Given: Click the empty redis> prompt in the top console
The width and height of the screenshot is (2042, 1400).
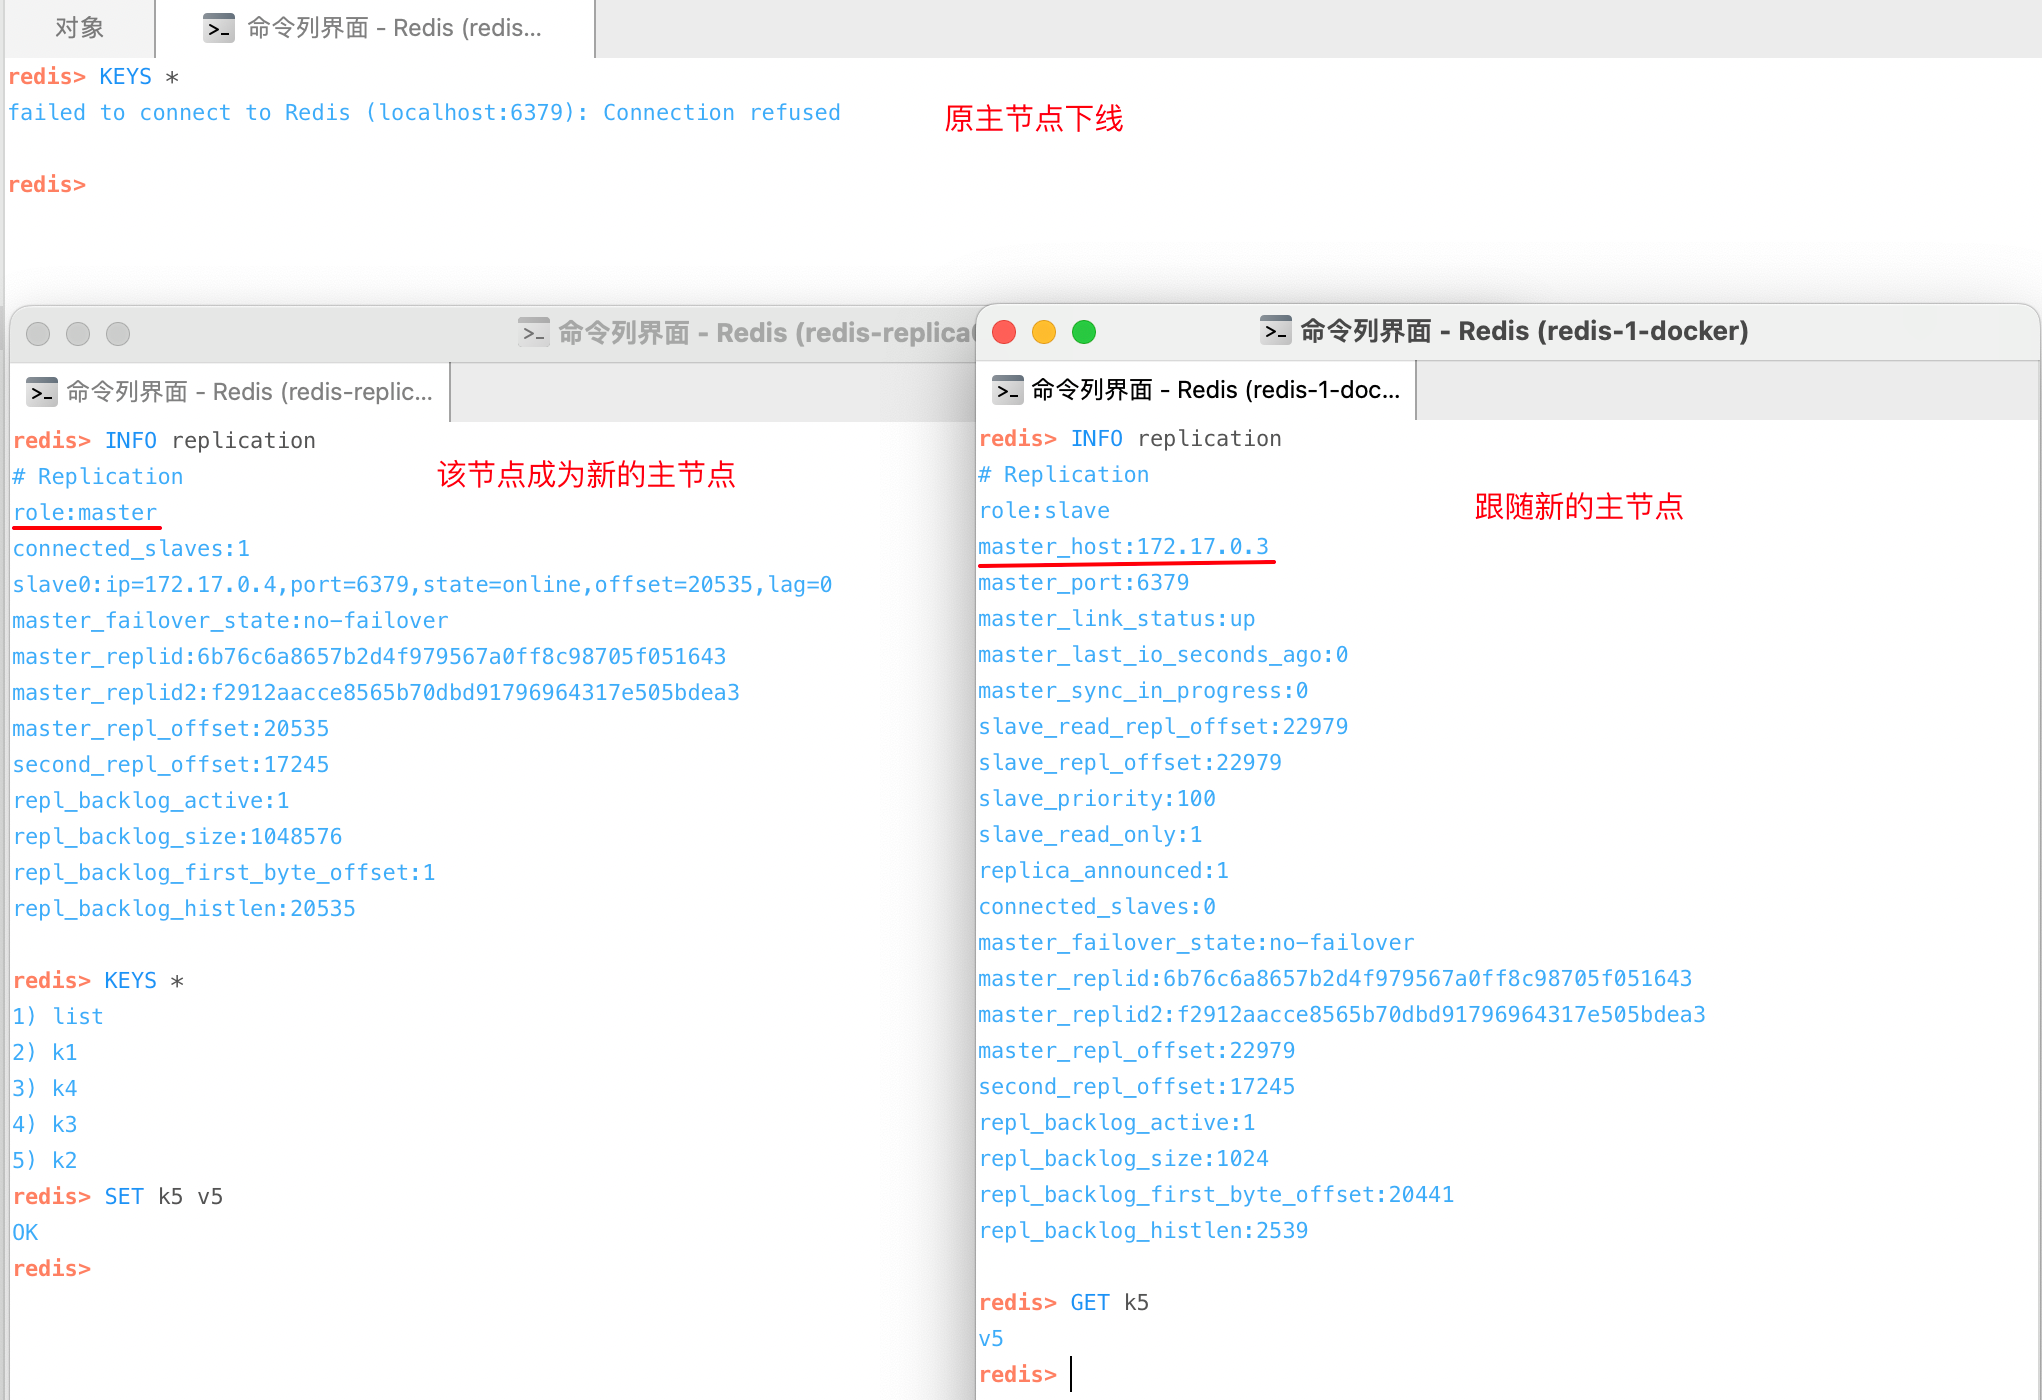Looking at the screenshot, I should [47, 185].
